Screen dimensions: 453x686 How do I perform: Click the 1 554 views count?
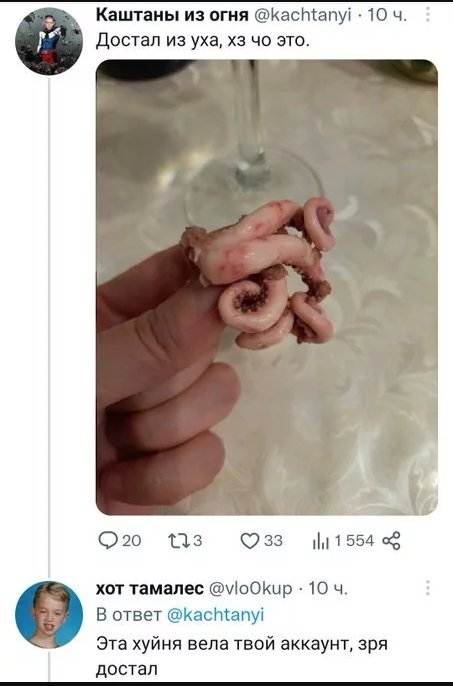[x=354, y=541]
